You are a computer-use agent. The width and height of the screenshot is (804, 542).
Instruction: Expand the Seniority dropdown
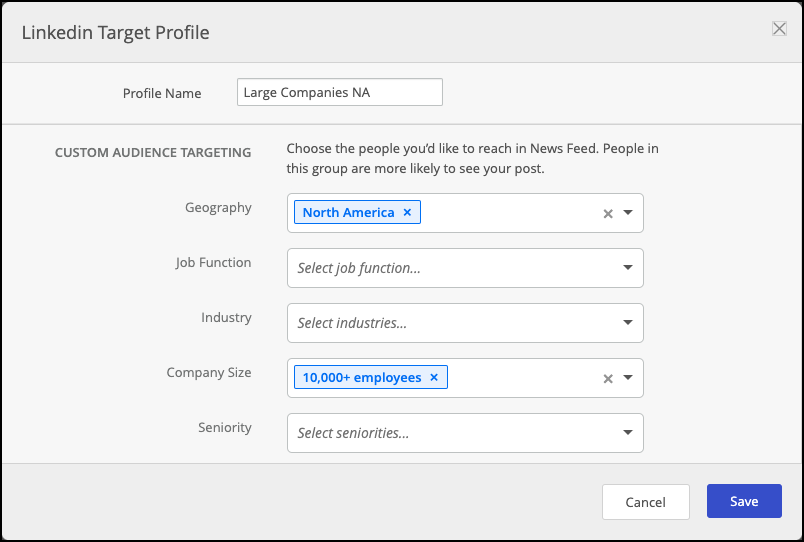click(x=465, y=433)
